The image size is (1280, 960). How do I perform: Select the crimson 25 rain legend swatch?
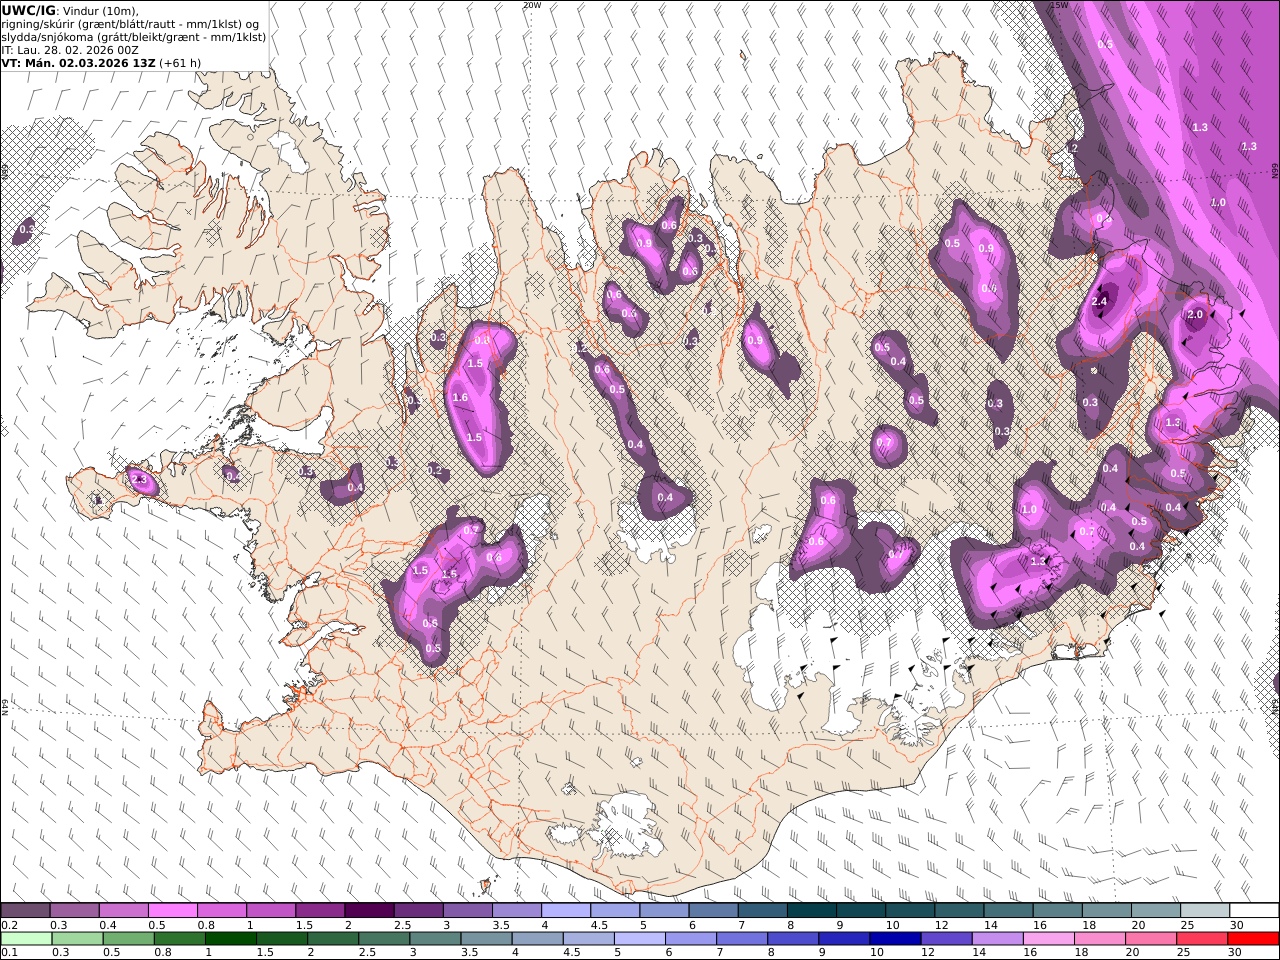pos(1201,939)
